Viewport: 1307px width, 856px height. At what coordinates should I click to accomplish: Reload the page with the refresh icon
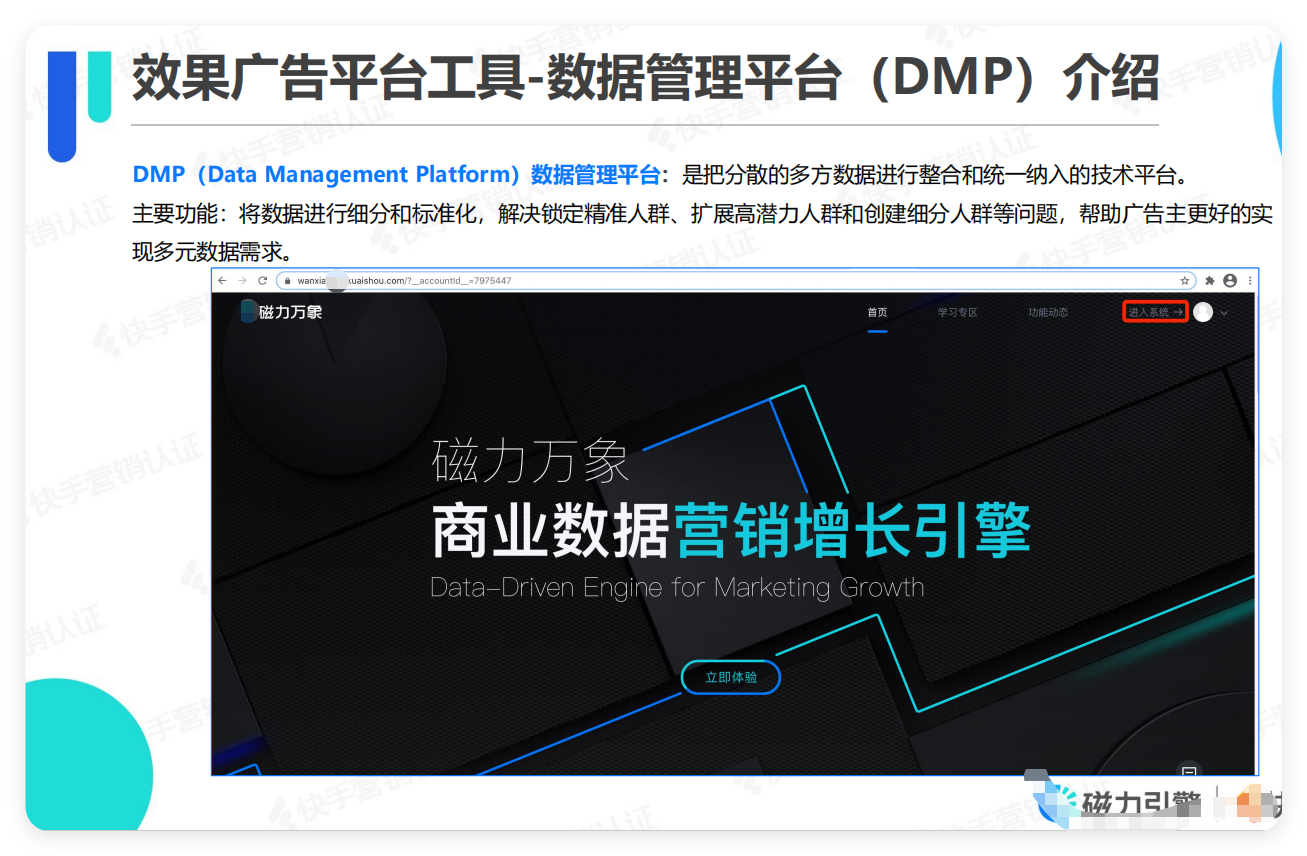pos(263,281)
